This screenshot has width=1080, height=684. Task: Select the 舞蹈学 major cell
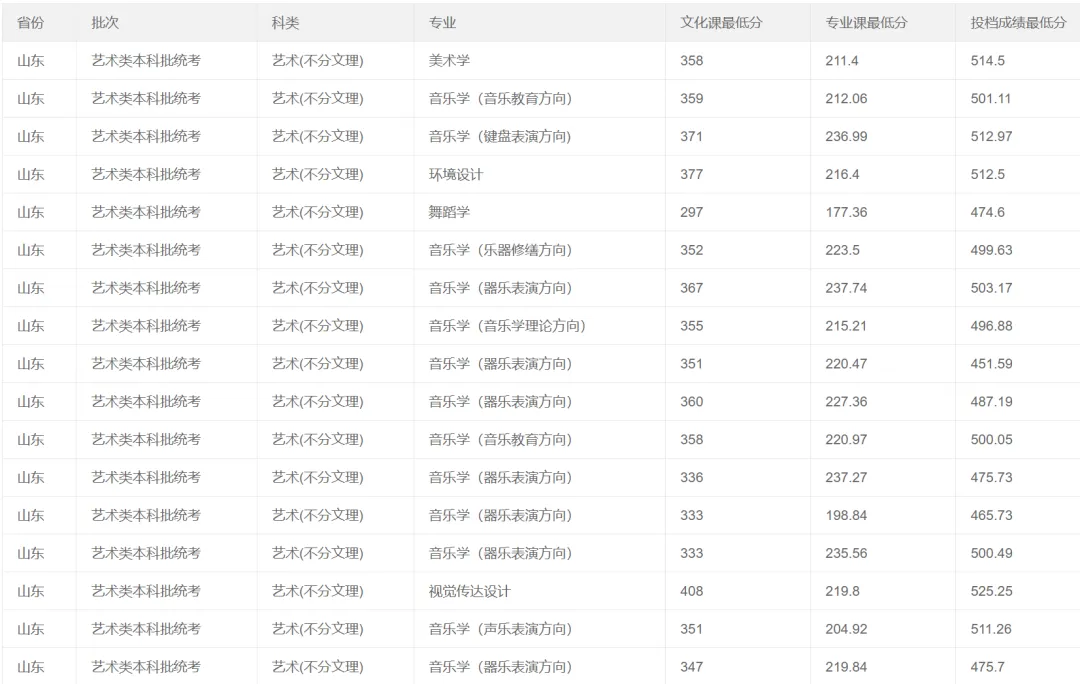pos(449,212)
